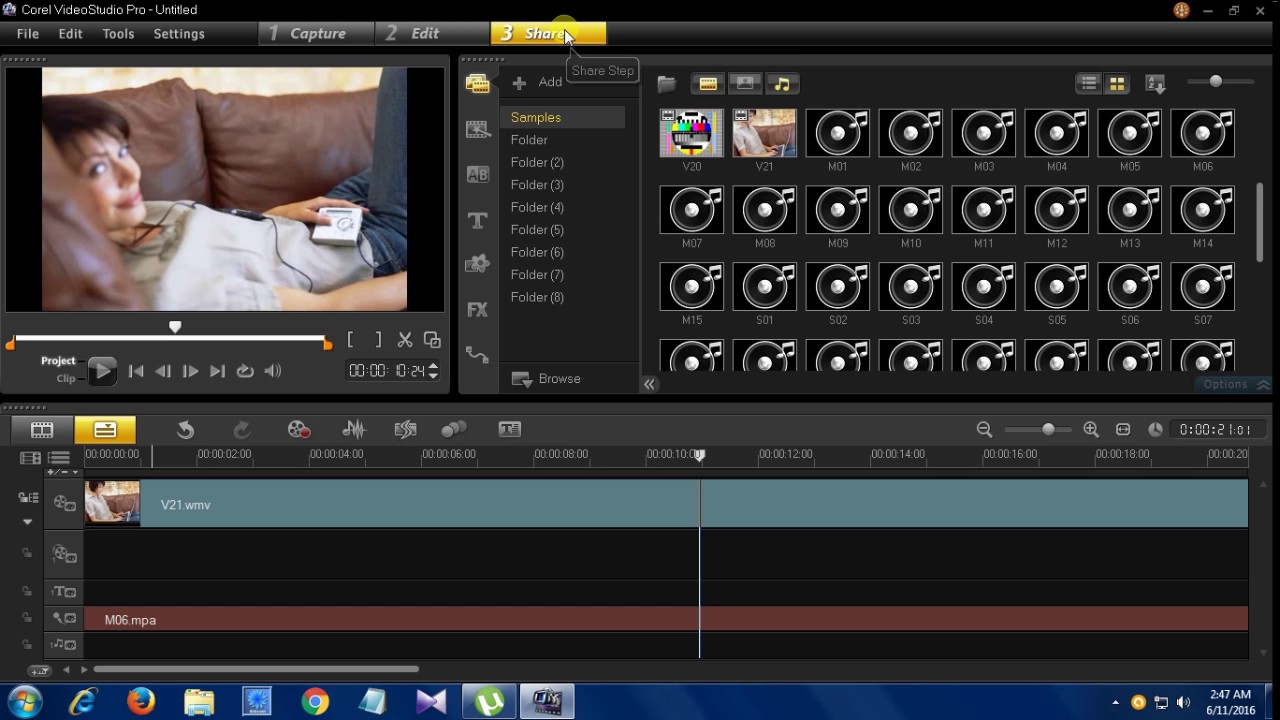Select the V21.wmv clip on video track
Viewport: 1280px width, 720px height.
[x=666, y=504]
